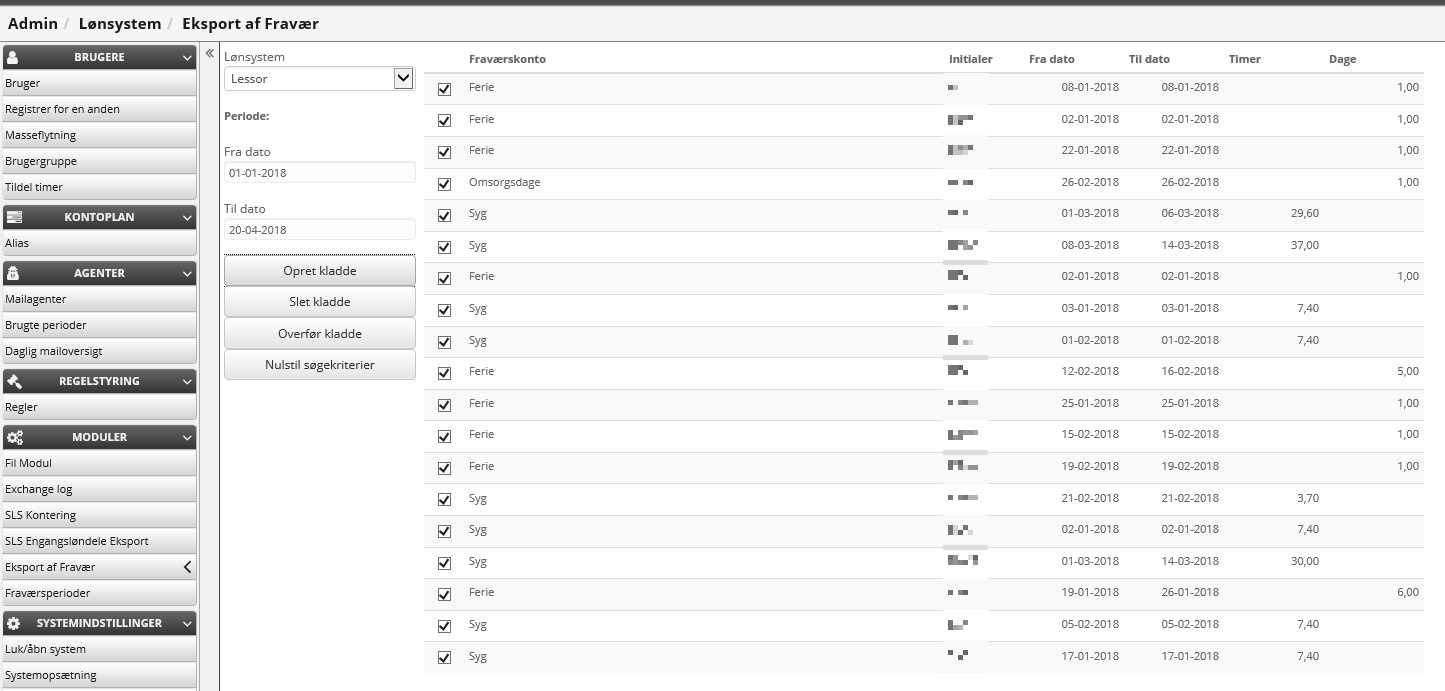
Task: Click the Agenter section icon
Action: pyautogui.click(x=14, y=273)
